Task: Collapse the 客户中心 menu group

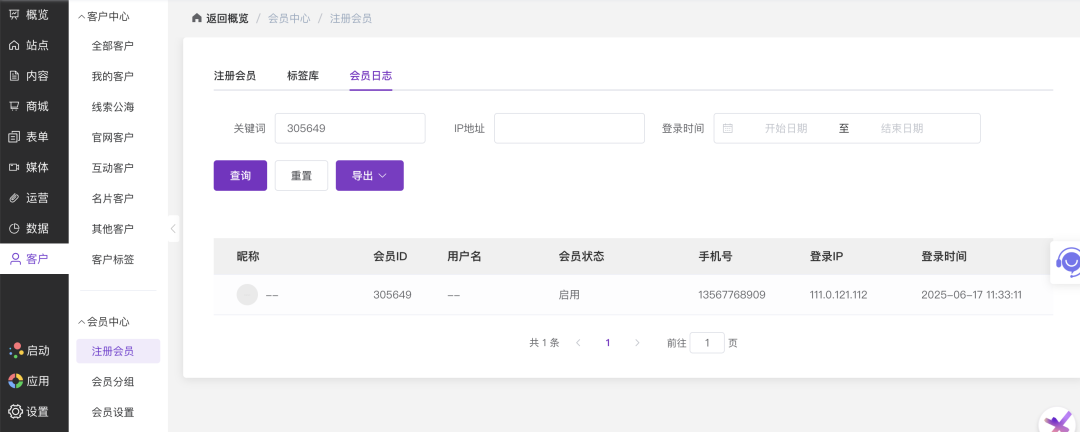Action: coord(82,16)
